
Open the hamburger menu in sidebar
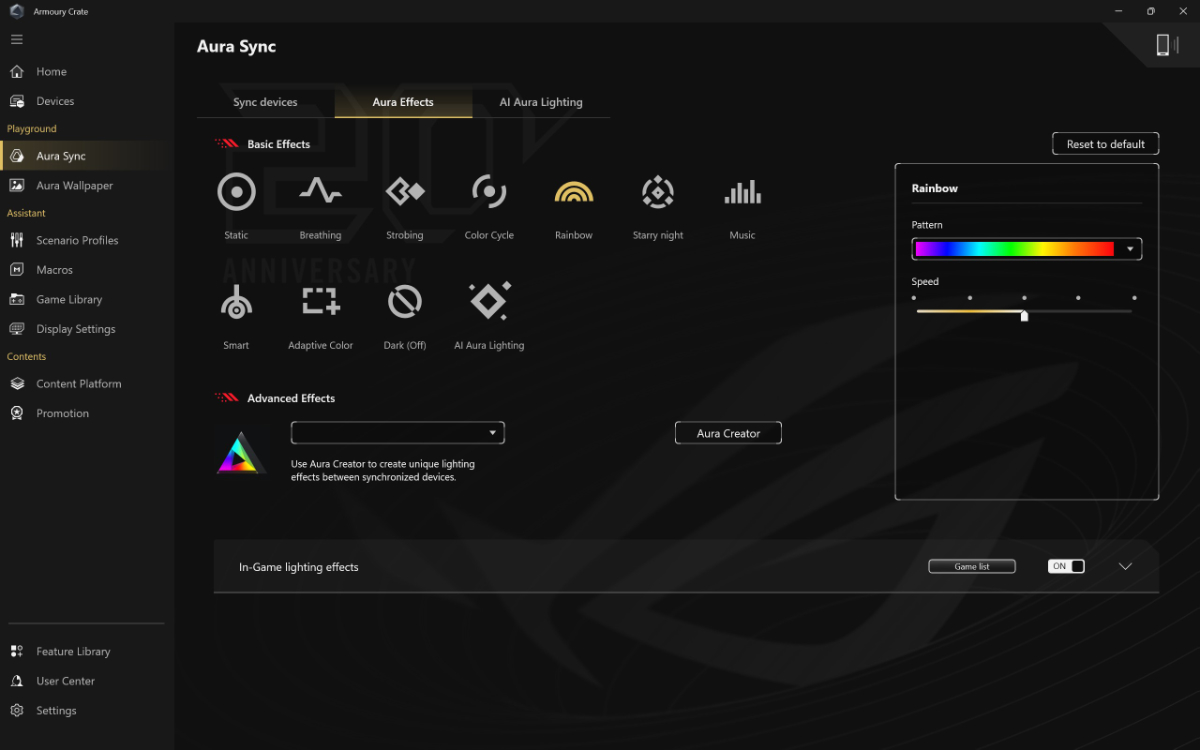coord(16,39)
